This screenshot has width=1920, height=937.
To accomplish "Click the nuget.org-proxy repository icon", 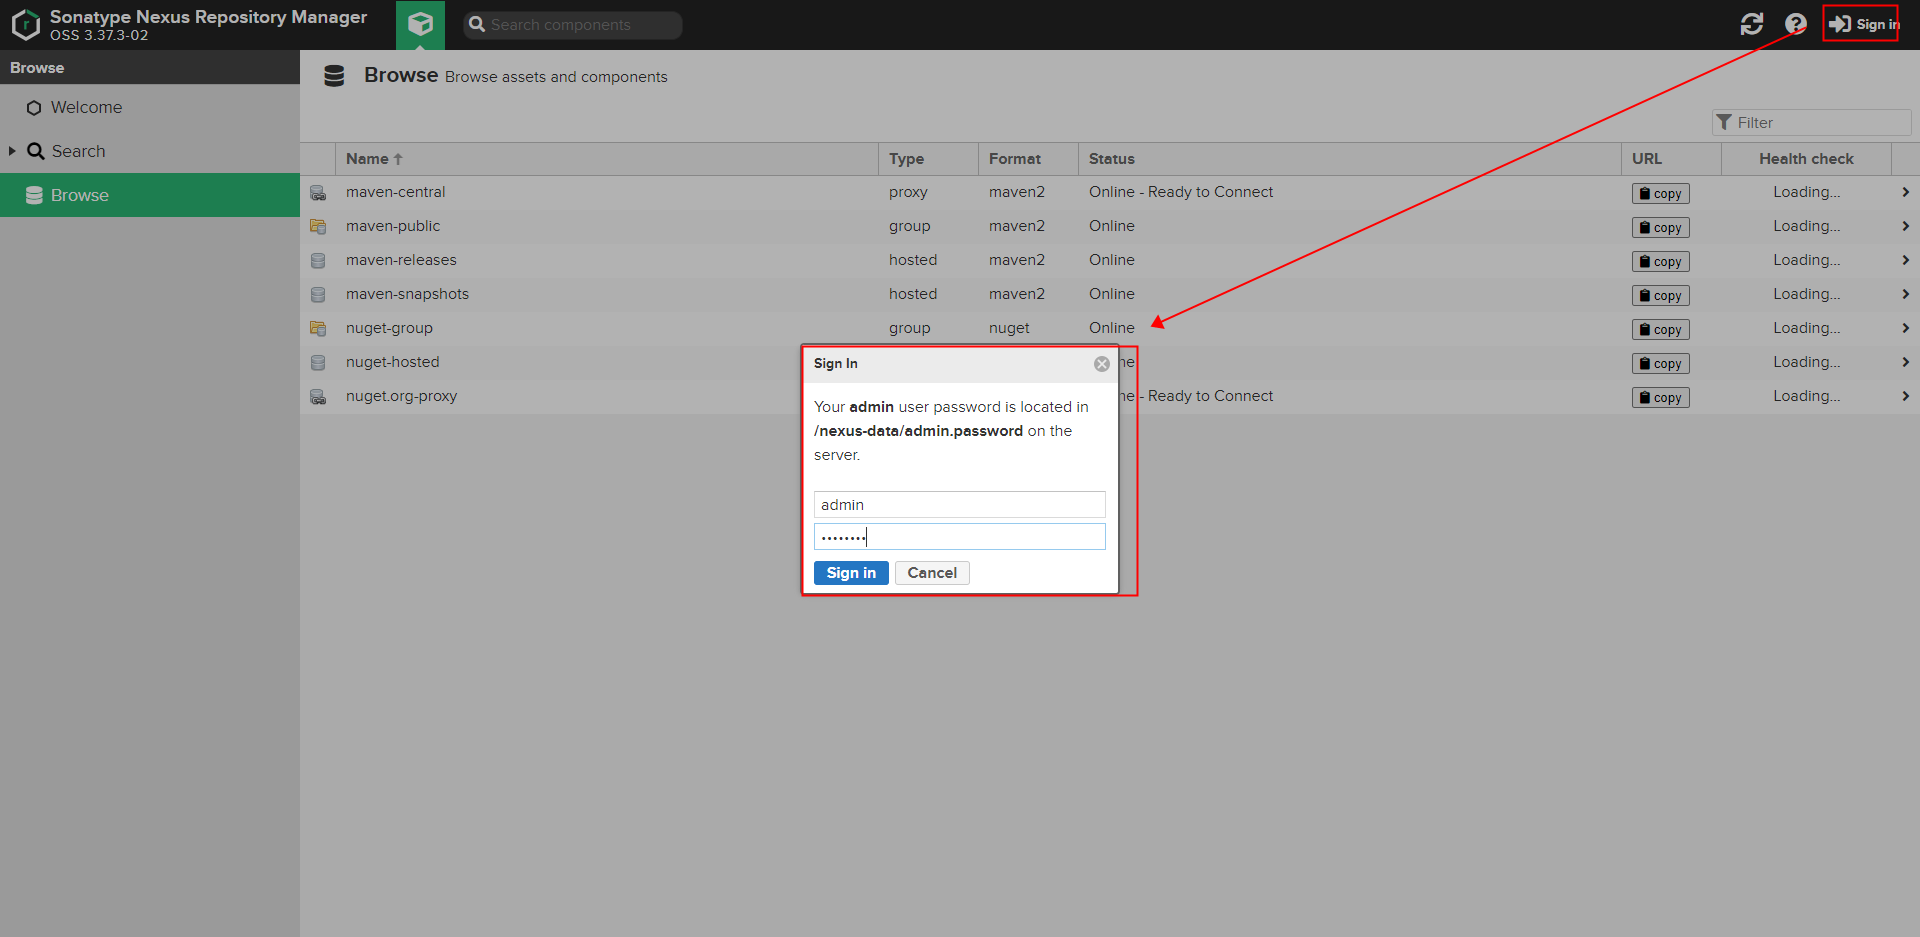I will tap(318, 397).
